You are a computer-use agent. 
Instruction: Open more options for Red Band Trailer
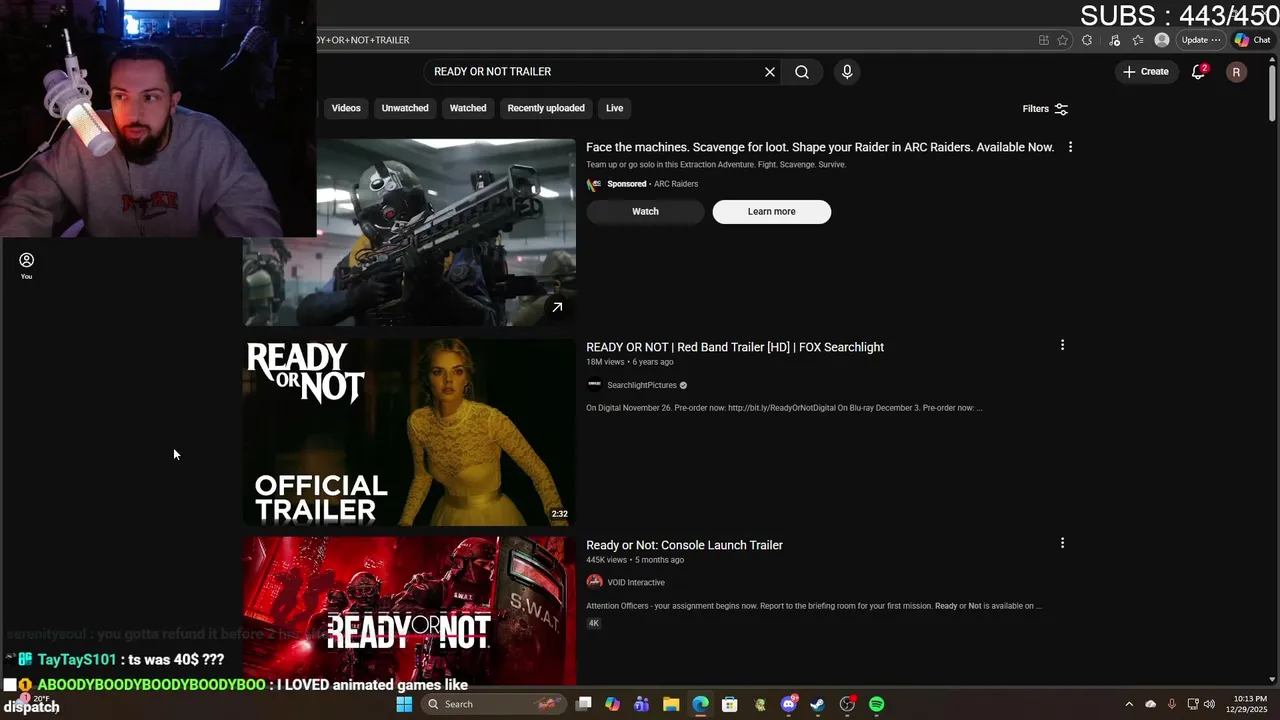1062,345
